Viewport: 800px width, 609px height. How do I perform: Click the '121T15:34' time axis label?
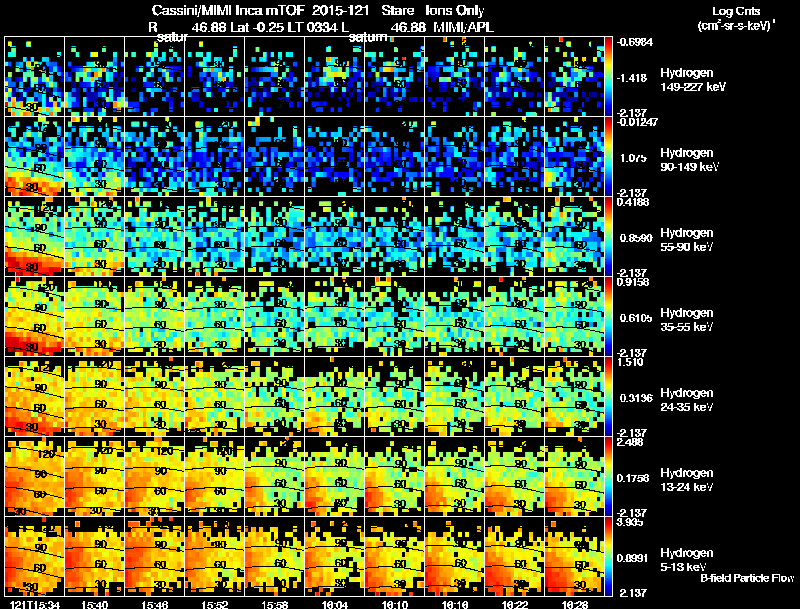pos(35,605)
